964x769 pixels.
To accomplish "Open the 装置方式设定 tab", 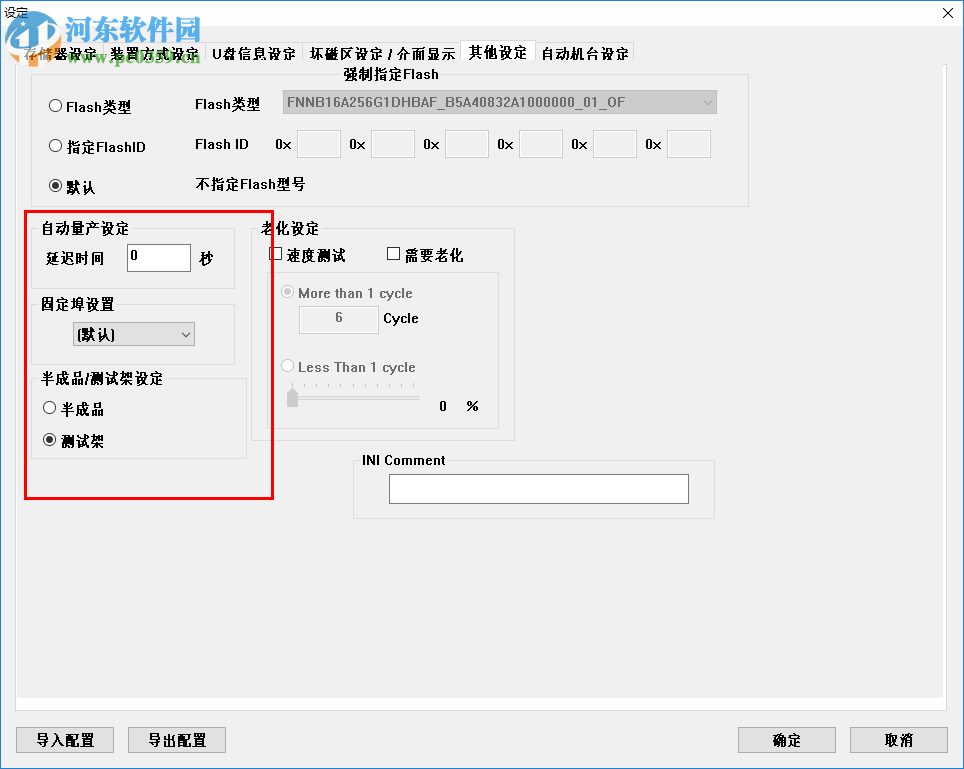I will click(152, 54).
